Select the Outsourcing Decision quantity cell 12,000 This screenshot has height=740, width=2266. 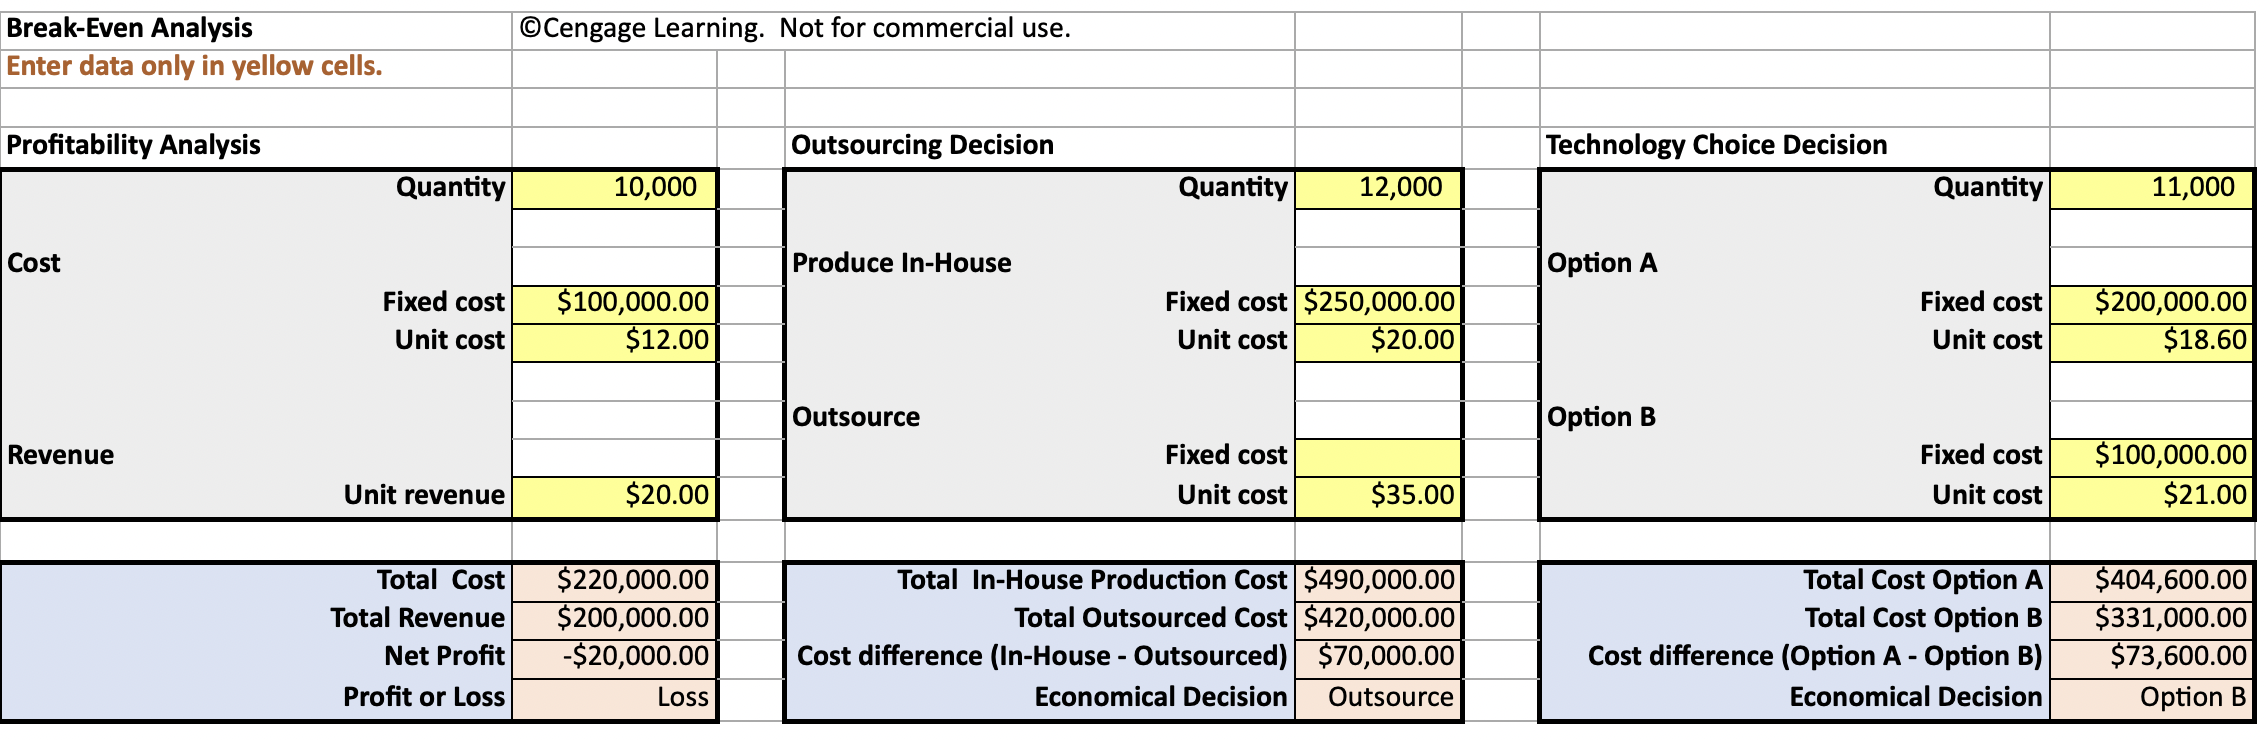pyautogui.click(x=1378, y=188)
